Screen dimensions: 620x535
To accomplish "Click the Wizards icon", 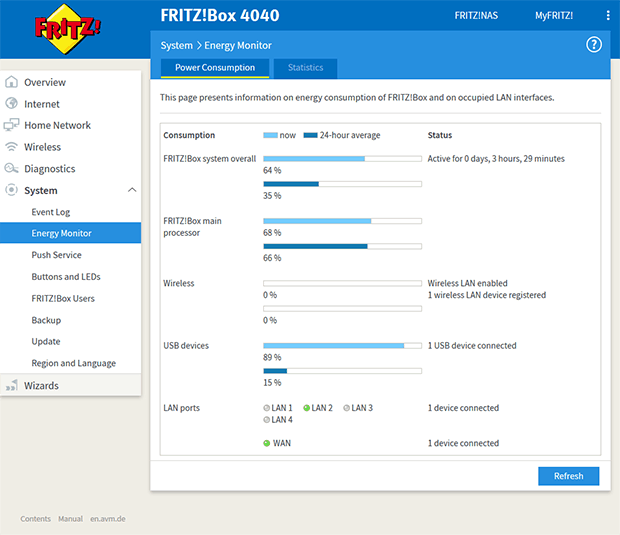I will pyautogui.click(x=11, y=386).
